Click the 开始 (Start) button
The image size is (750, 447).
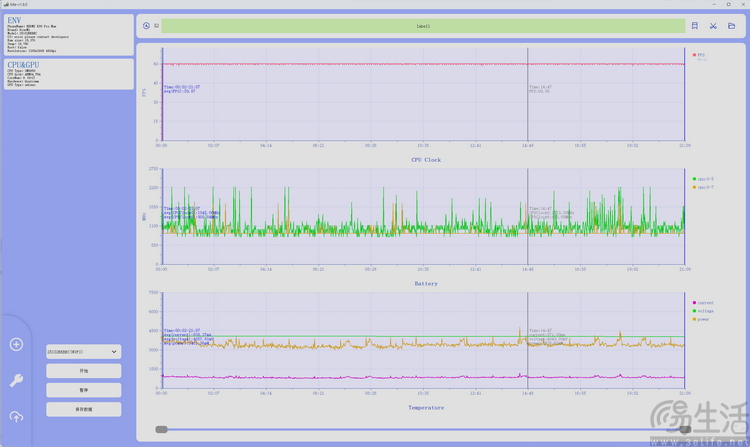point(83,371)
